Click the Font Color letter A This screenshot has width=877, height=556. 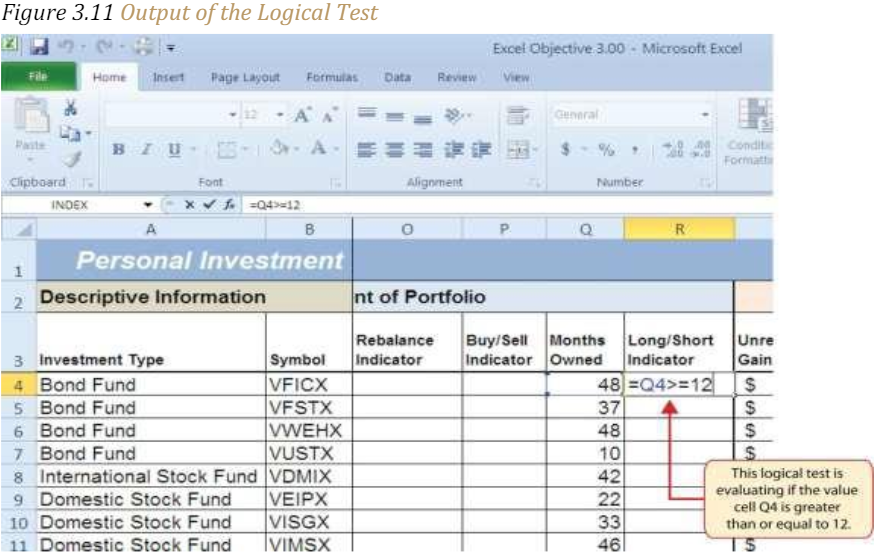pos(319,149)
